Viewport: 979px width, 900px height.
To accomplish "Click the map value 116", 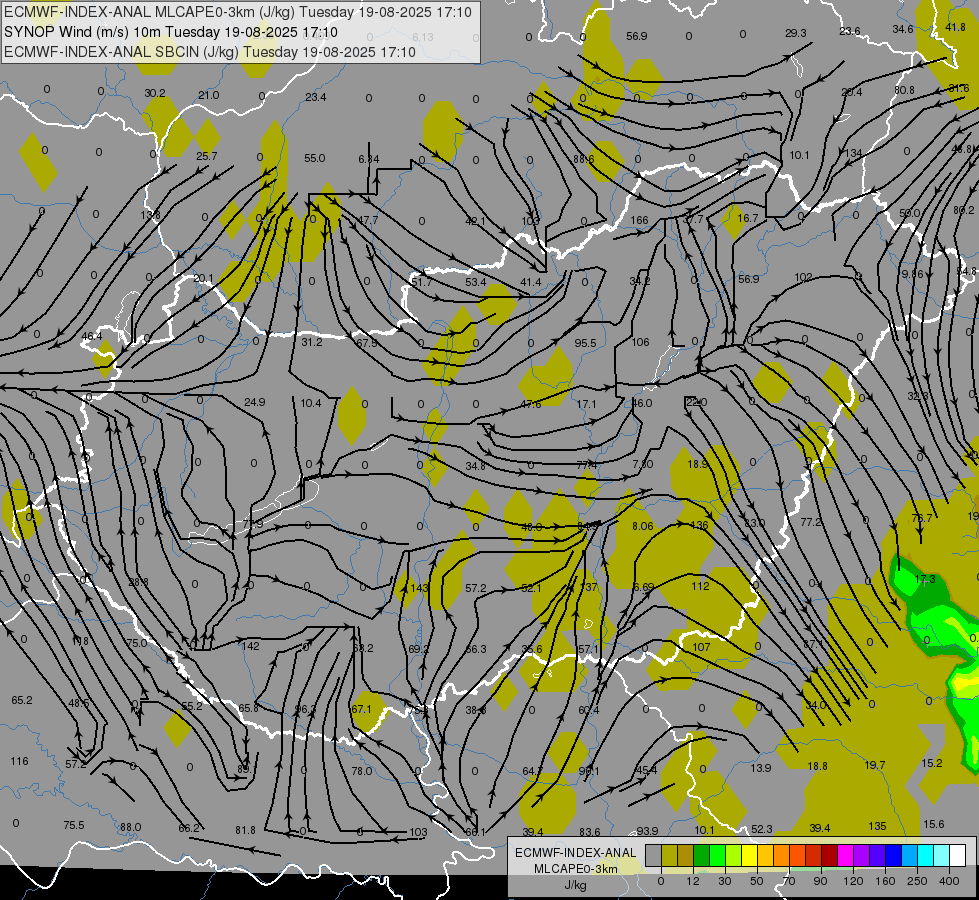I will (x=19, y=761).
